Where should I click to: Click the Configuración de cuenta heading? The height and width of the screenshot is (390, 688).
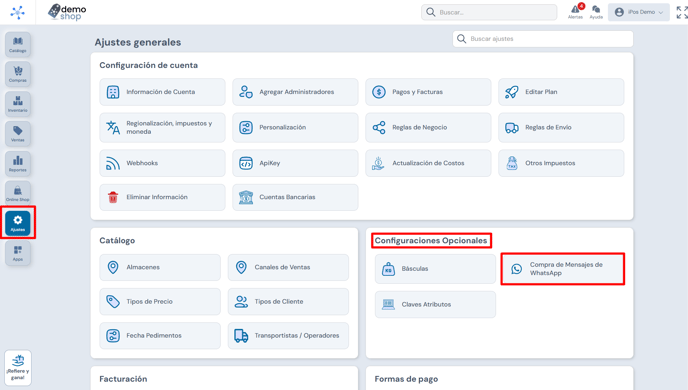pos(148,65)
